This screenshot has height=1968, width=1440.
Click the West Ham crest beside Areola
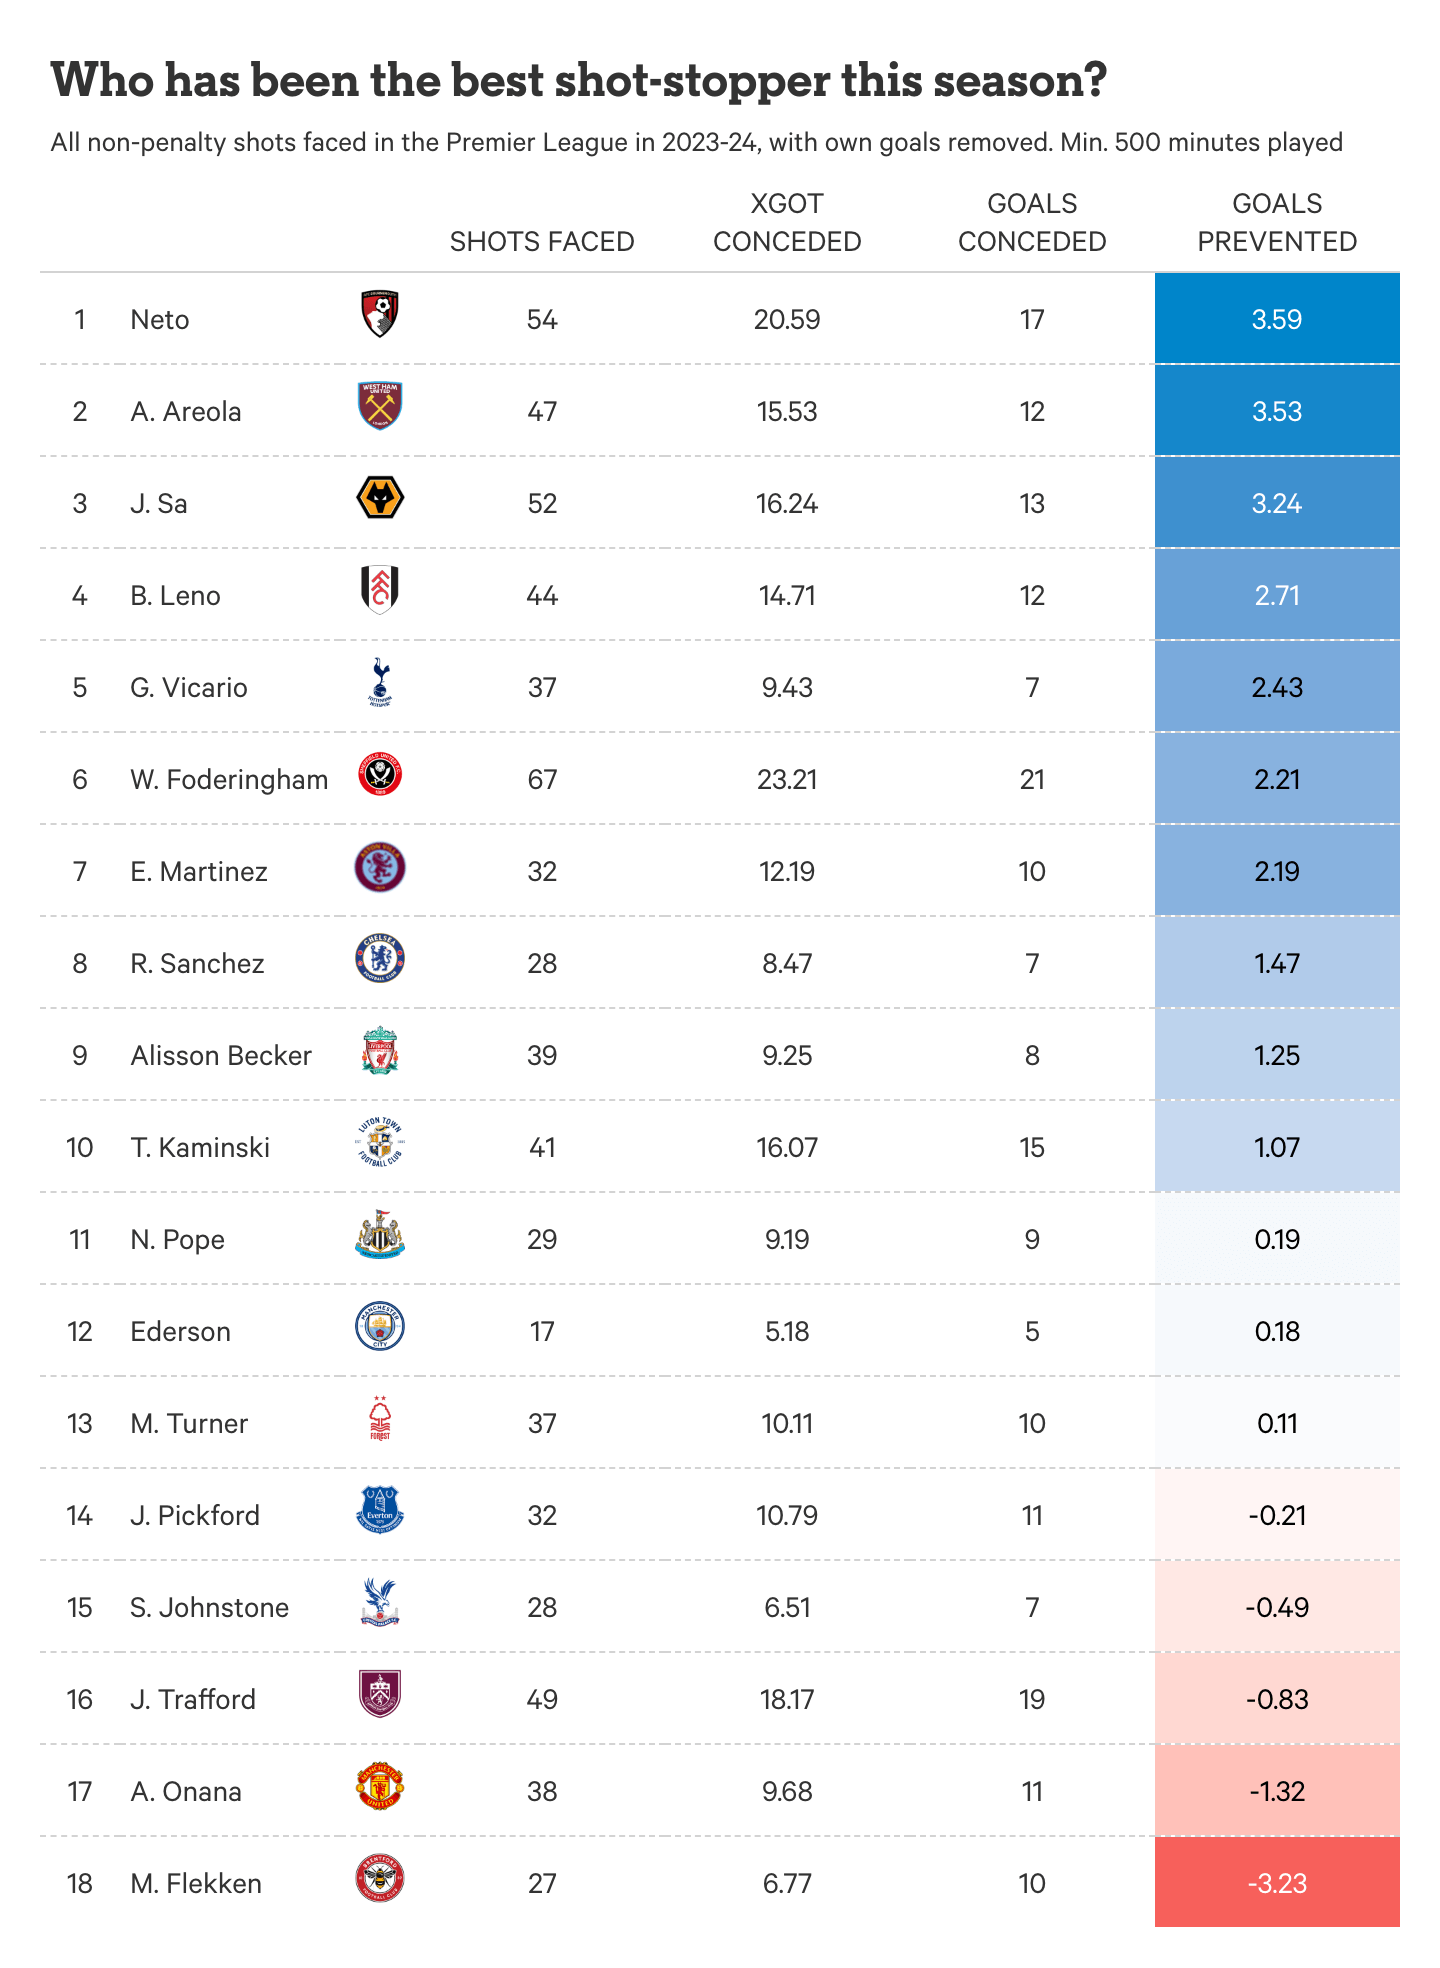tap(380, 406)
